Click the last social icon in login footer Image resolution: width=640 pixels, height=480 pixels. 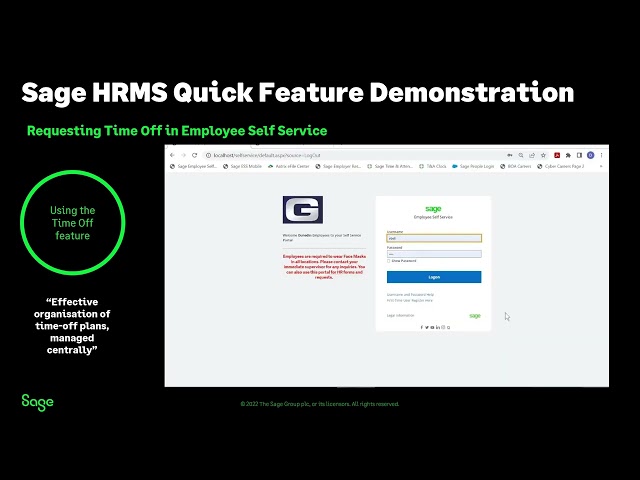tap(448, 327)
